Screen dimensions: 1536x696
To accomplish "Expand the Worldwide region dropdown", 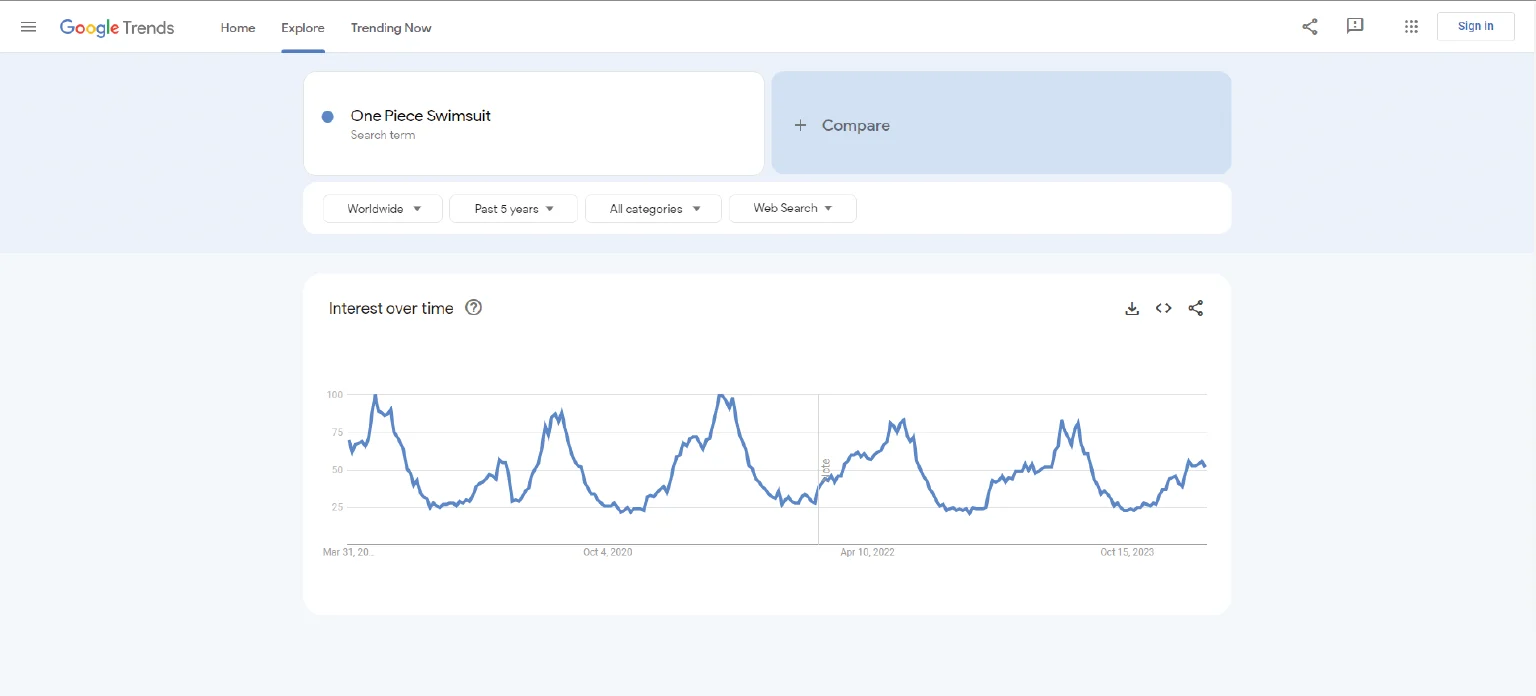I will pos(383,209).
